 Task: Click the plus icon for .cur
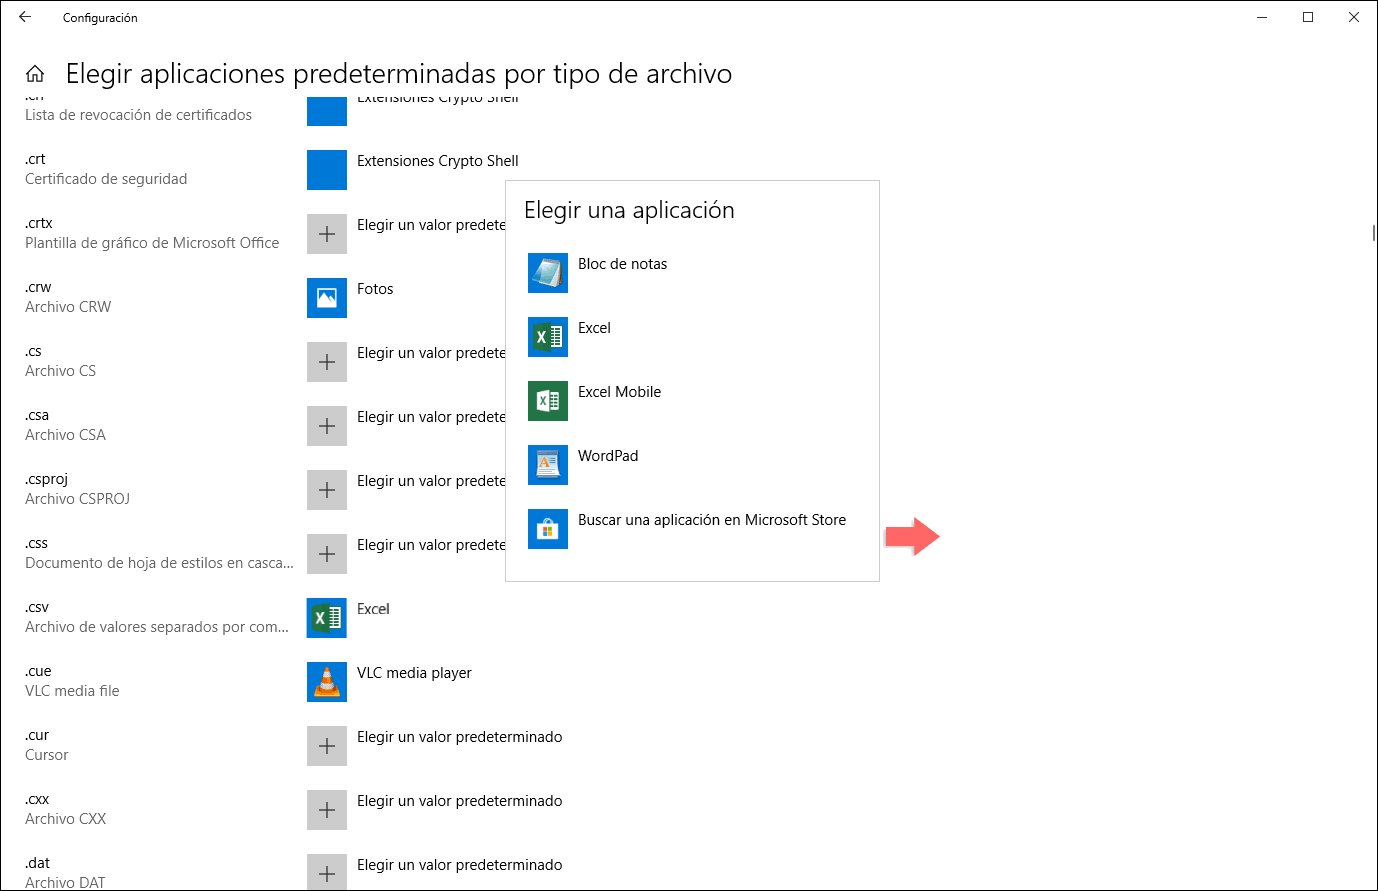coord(327,746)
